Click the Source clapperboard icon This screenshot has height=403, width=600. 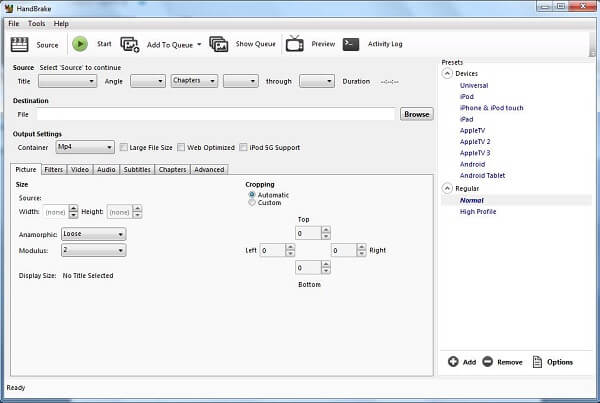(x=19, y=44)
